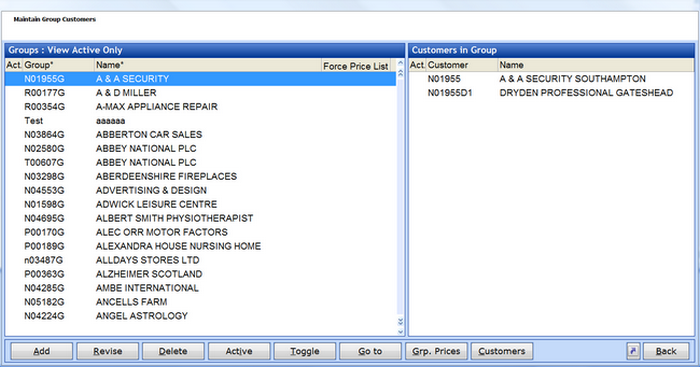Select group N01598G ADWICK LEISURE CENTRE
700x367 pixels.
click(x=200, y=204)
